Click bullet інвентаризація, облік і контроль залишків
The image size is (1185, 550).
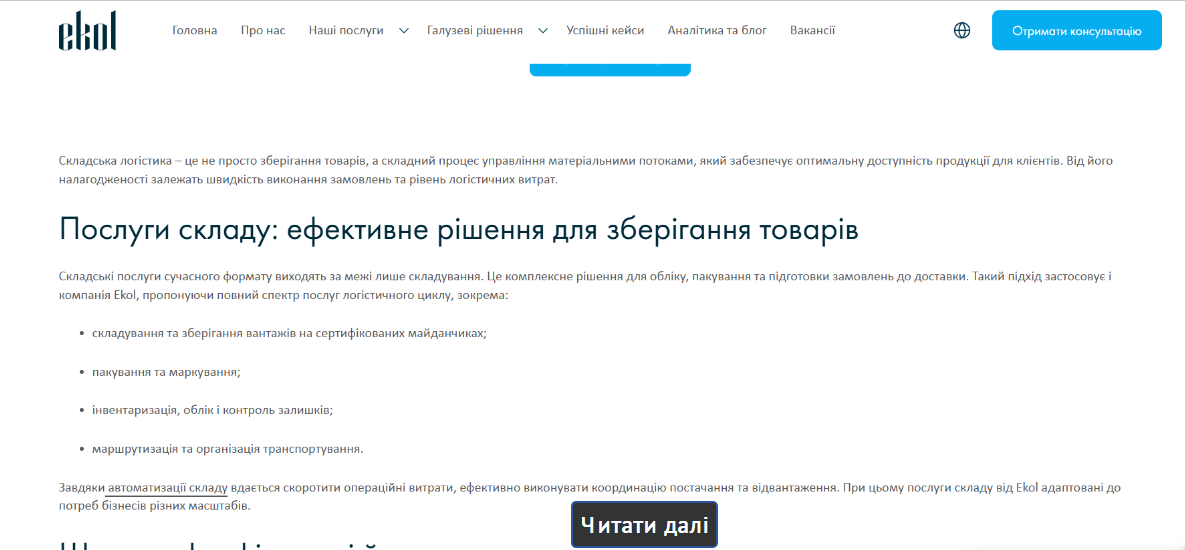(212, 410)
